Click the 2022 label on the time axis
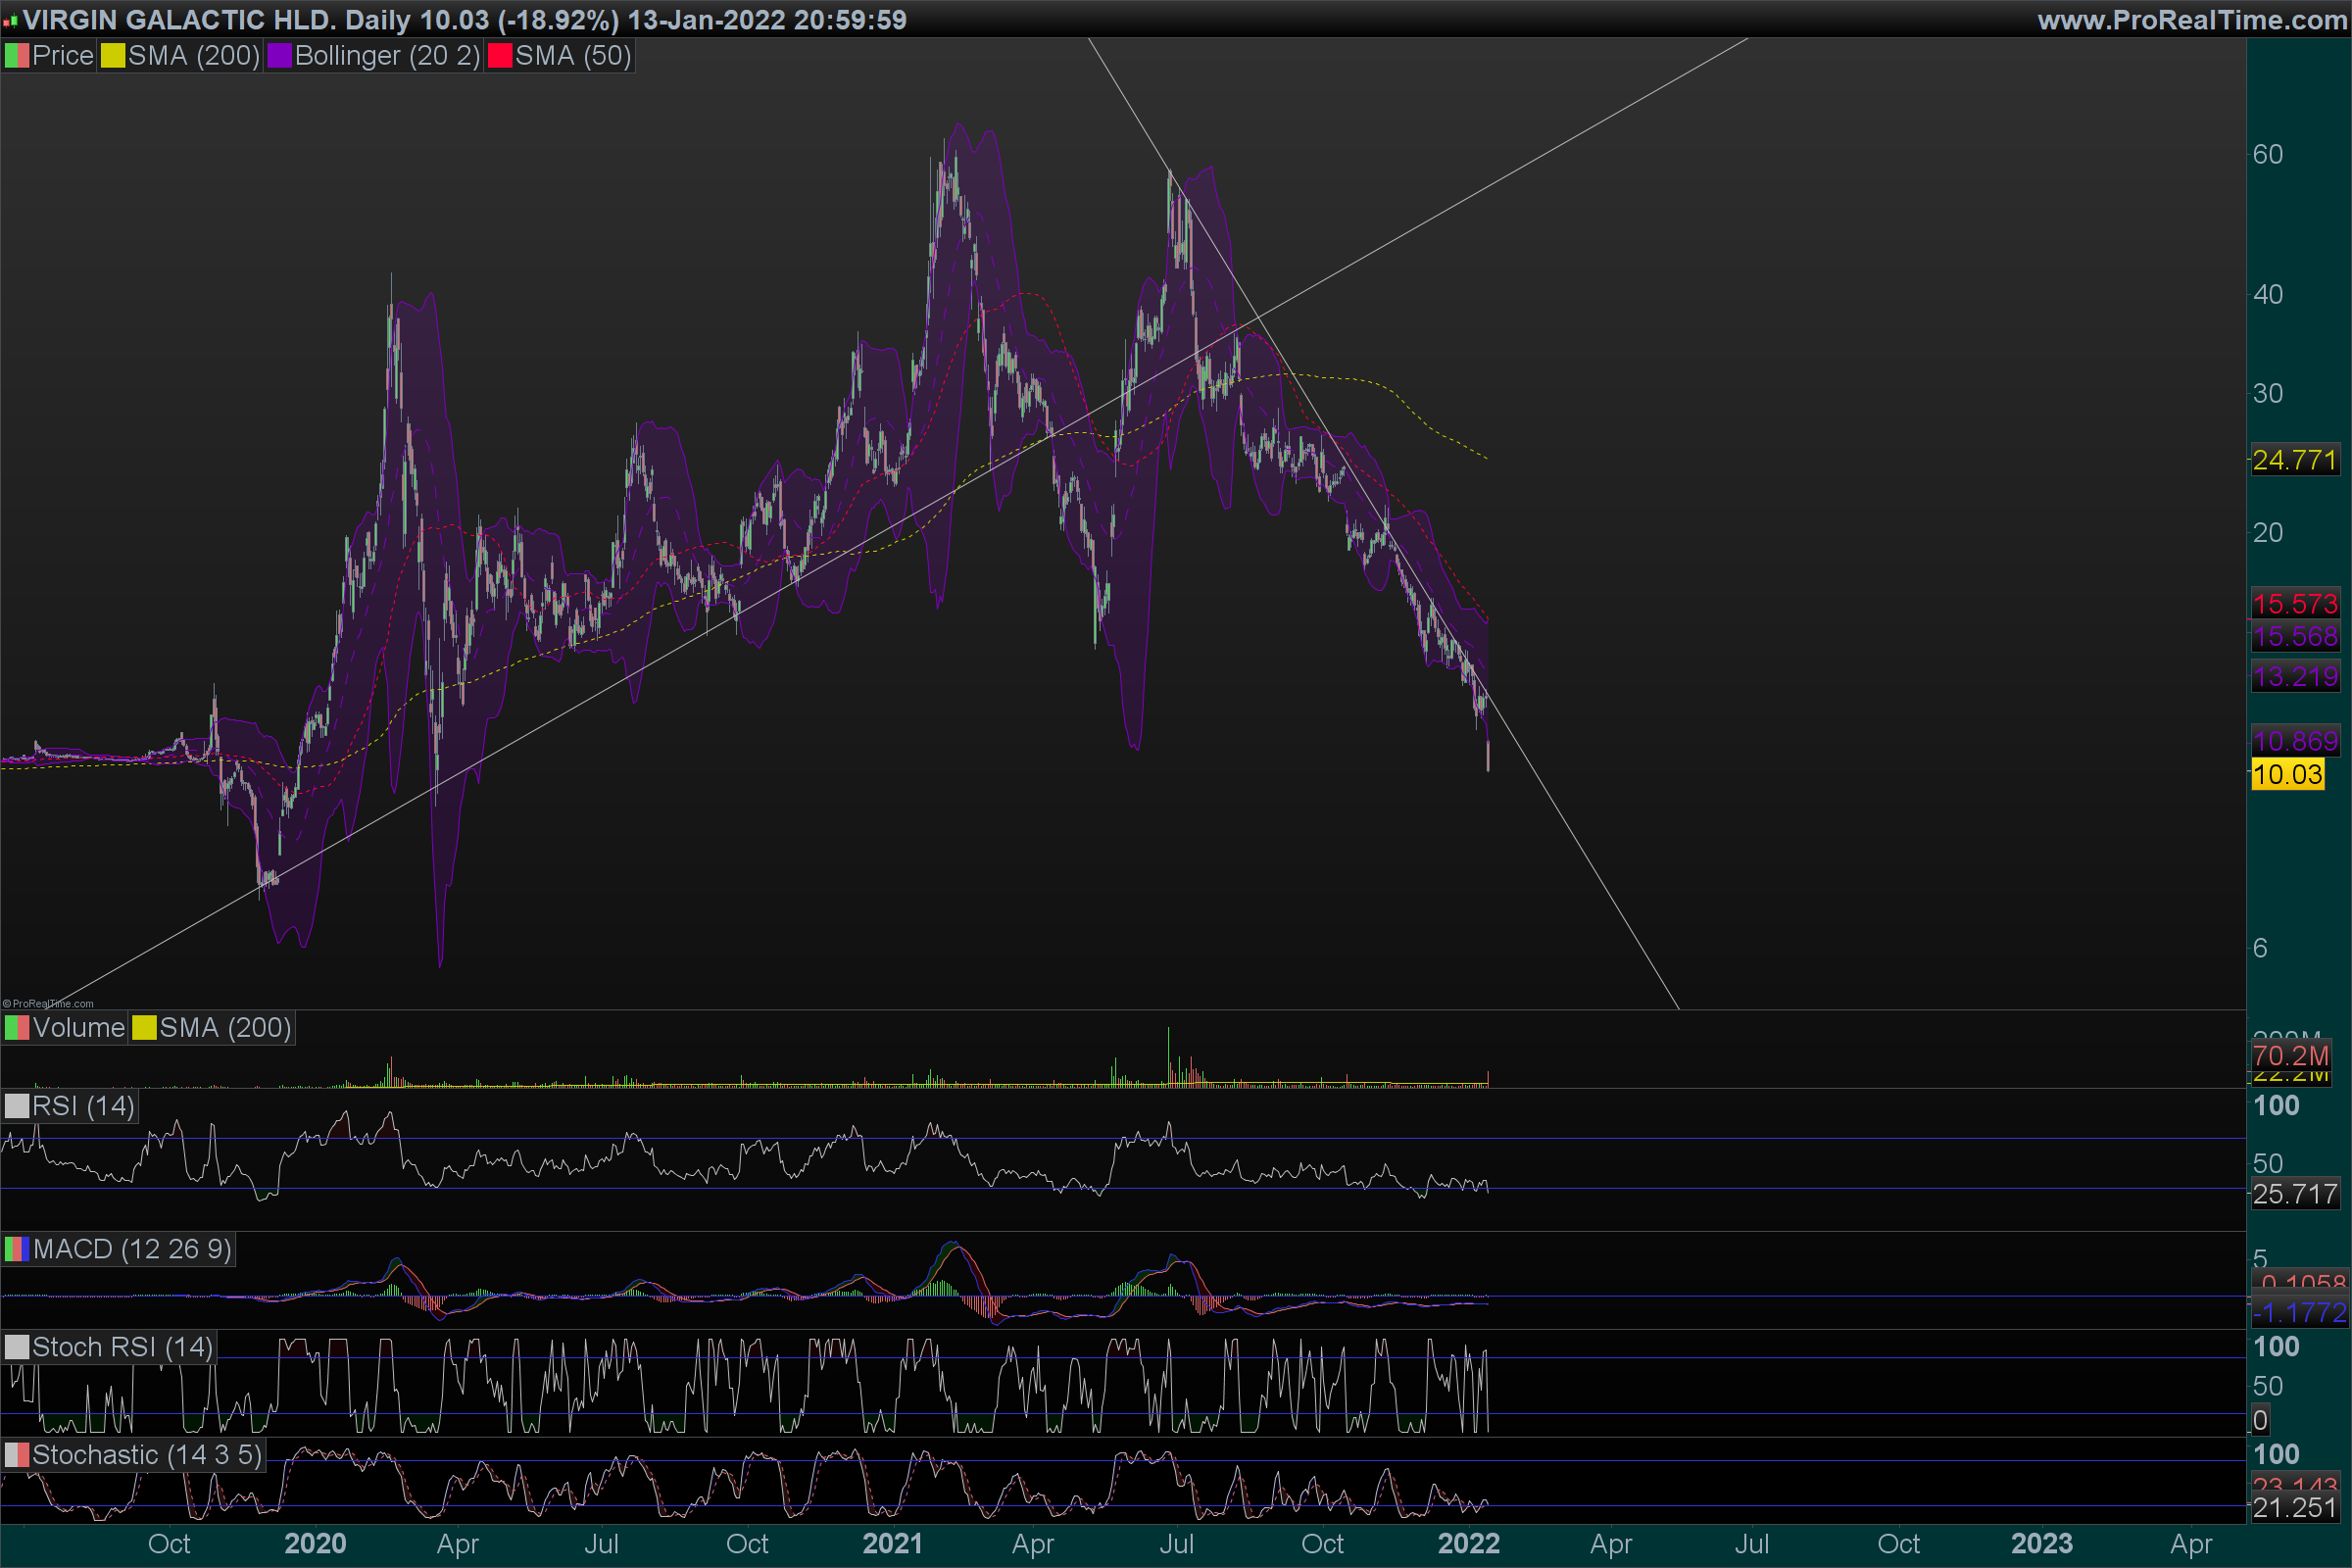The height and width of the screenshot is (1568, 2352). pyautogui.click(x=1468, y=1544)
